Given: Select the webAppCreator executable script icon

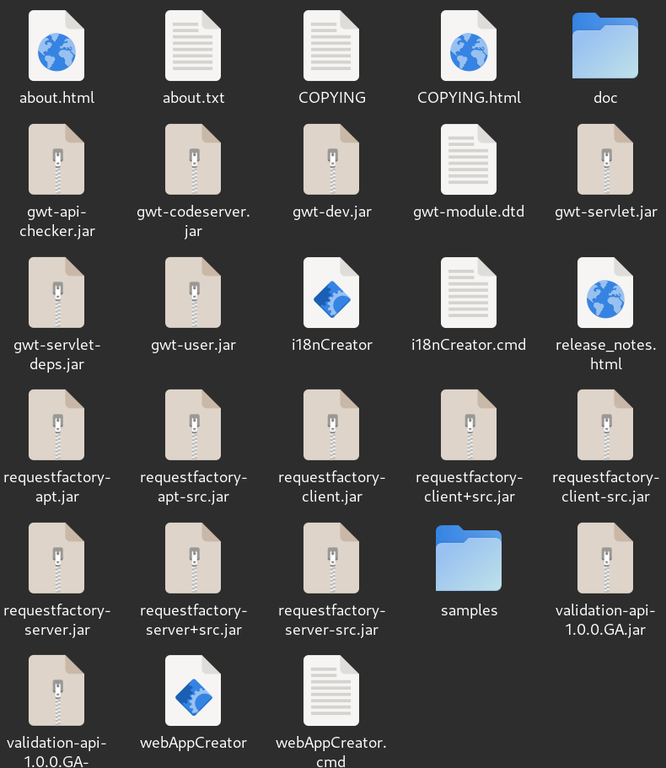Looking at the screenshot, I should pos(193,690).
